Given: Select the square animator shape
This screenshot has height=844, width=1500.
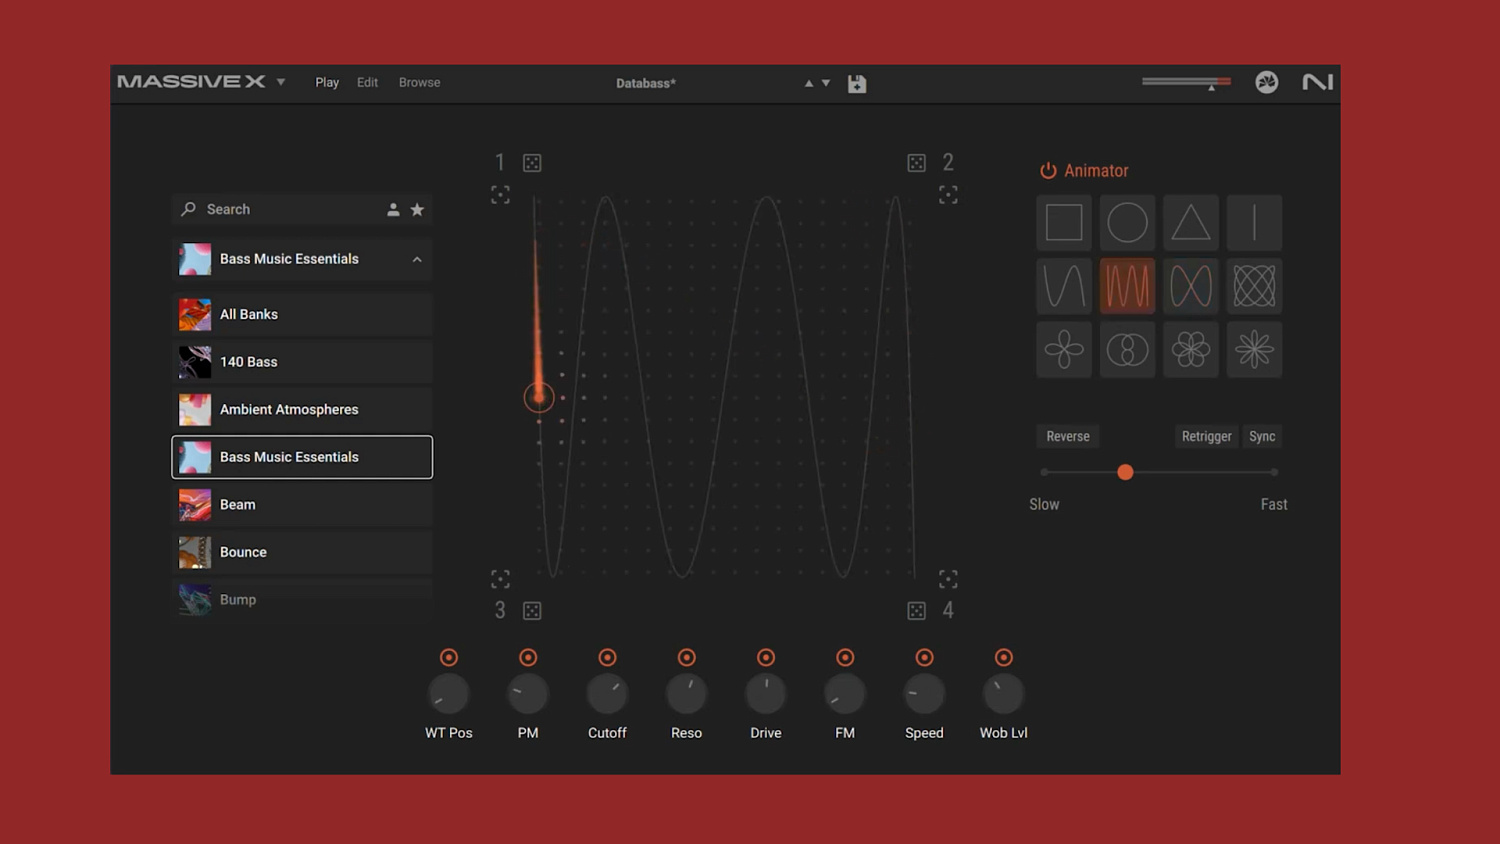Looking at the screenshot, I should coord(1064,223).
